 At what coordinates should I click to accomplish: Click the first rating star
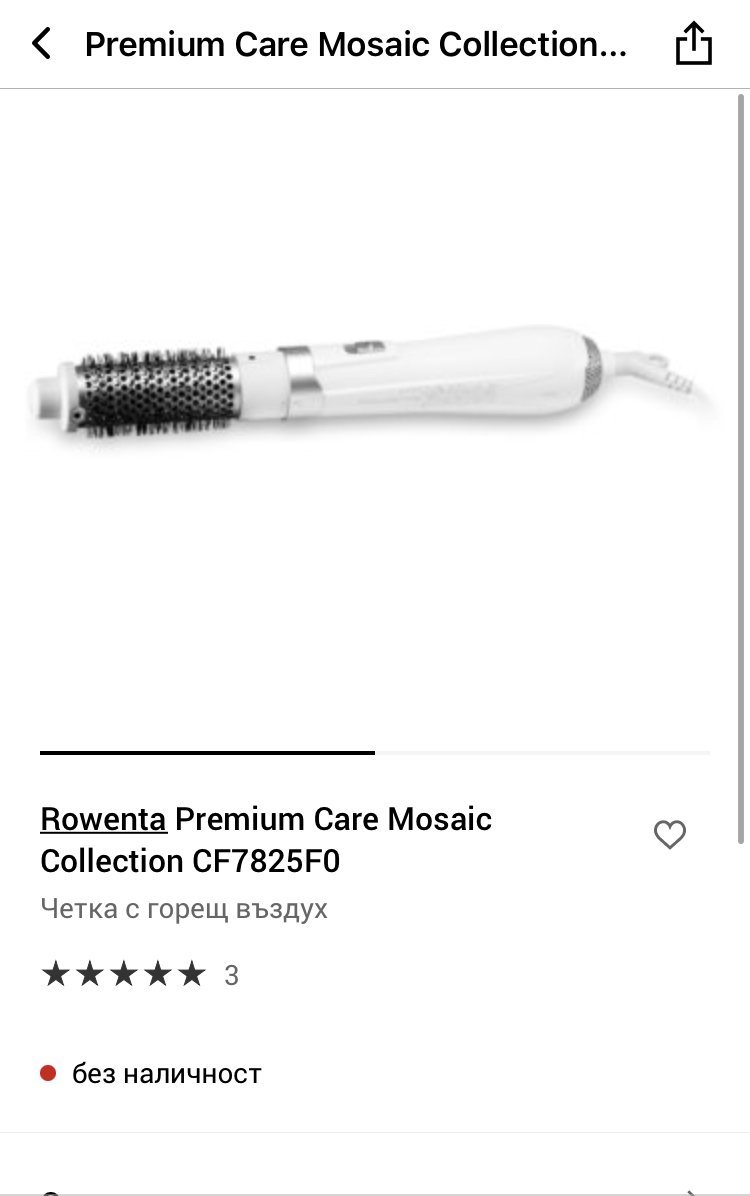(x=56, y=974)
